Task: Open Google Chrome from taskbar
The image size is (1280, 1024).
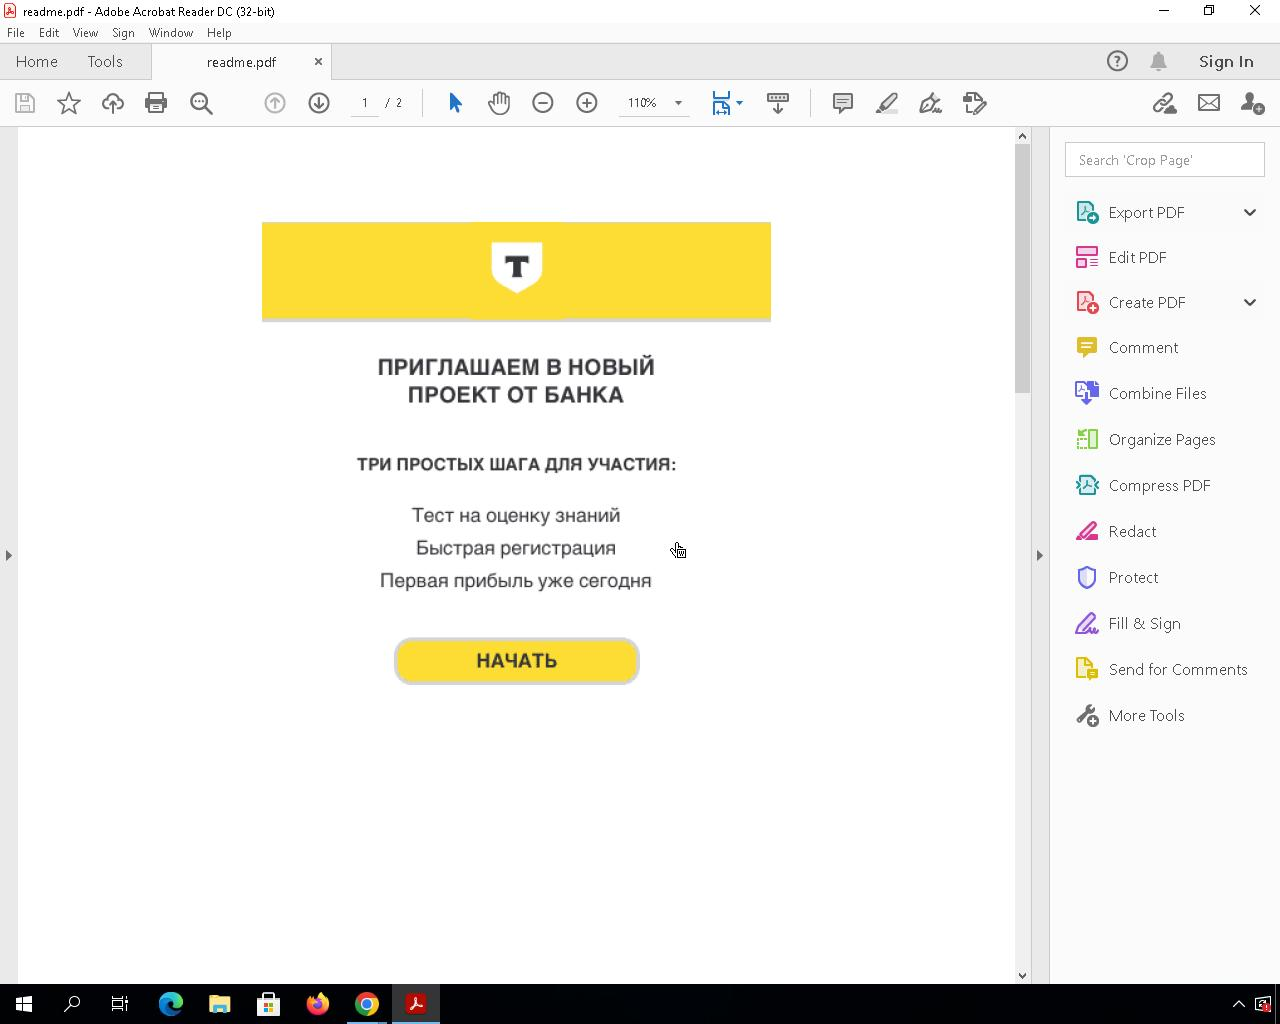Action: (367, 1004)
